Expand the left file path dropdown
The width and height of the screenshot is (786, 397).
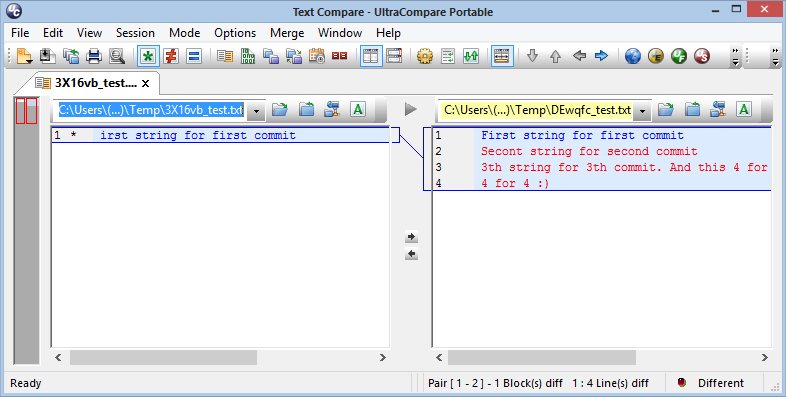256,111
